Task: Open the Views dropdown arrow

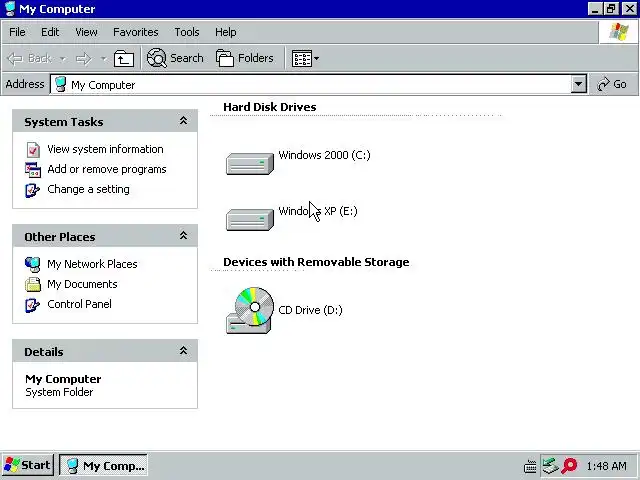Action: coord(317,59)
